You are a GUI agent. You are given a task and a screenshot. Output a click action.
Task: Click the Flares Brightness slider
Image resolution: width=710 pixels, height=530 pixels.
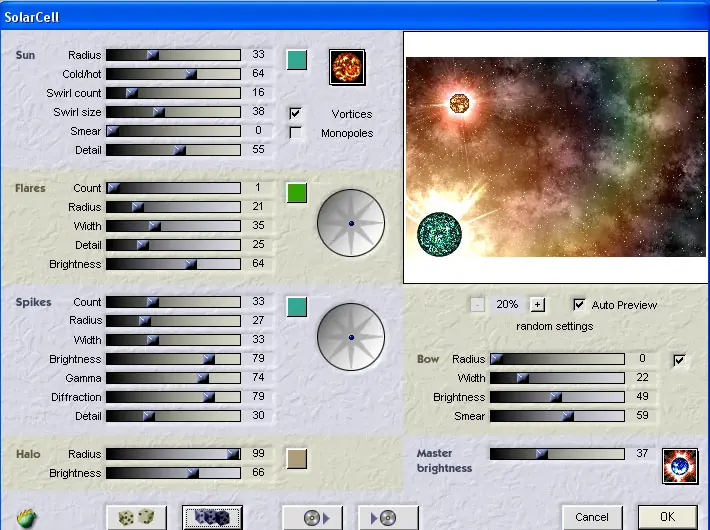point(173,264)
